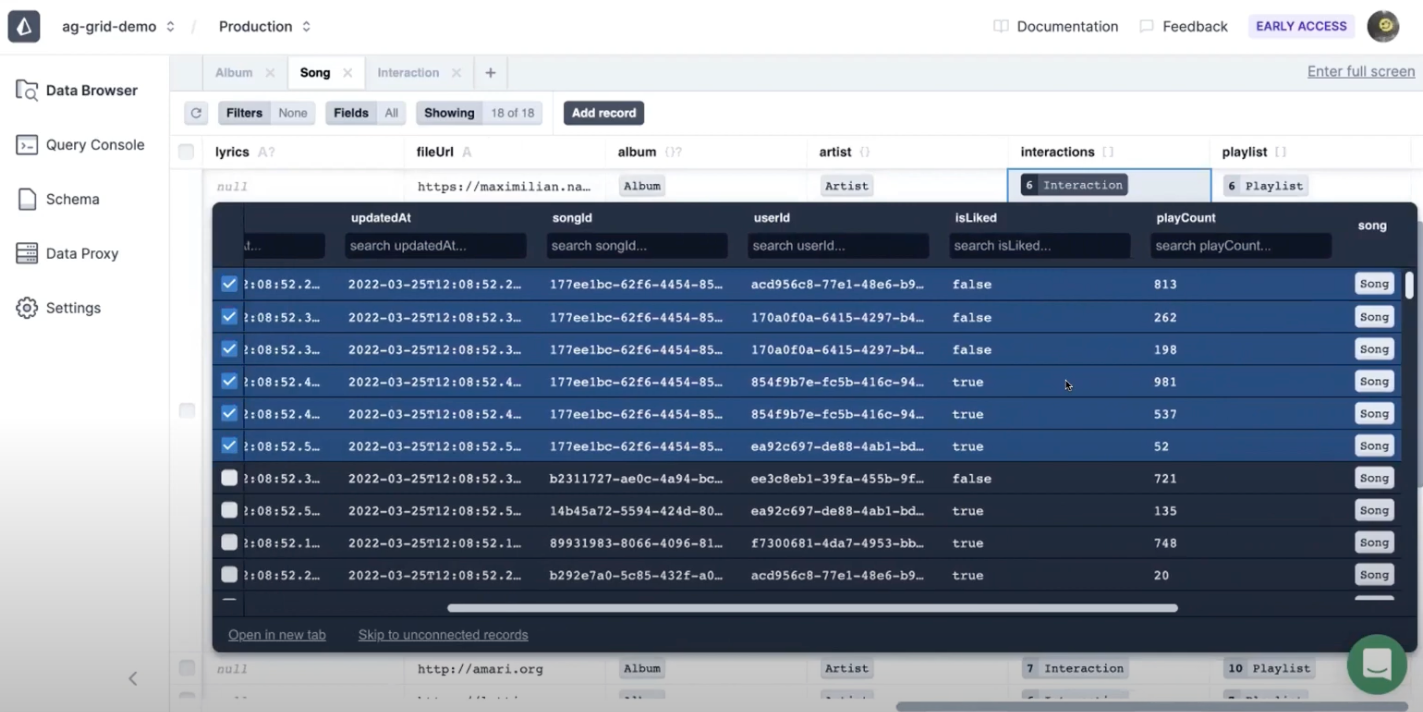The height and width of the screenshot is (712, 1423).
Task: Check the row with playCount 721
Action: coord(229,478)
